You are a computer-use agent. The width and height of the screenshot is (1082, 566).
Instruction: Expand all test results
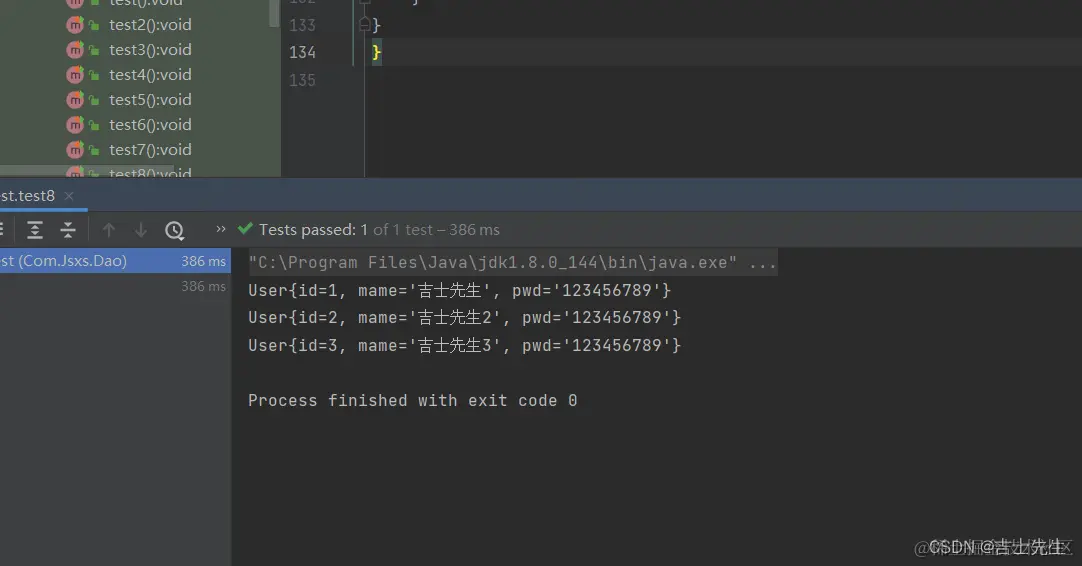click(x=35, y=230)
